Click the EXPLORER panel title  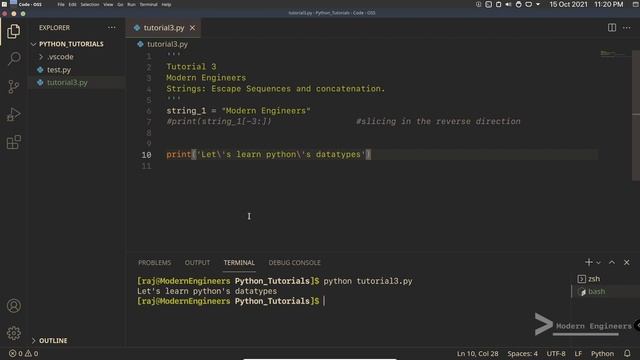pyautogui.click(x=54, y=28)
